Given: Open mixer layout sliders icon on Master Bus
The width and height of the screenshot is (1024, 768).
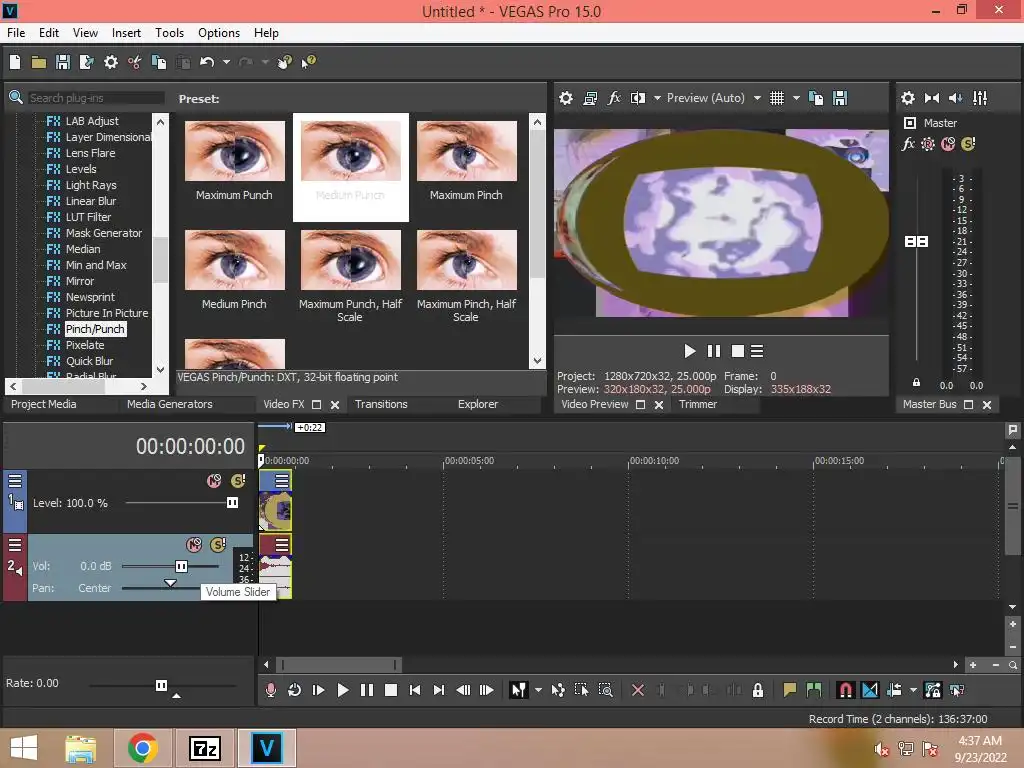Looking at the screenshot, I should coord(980,98).
